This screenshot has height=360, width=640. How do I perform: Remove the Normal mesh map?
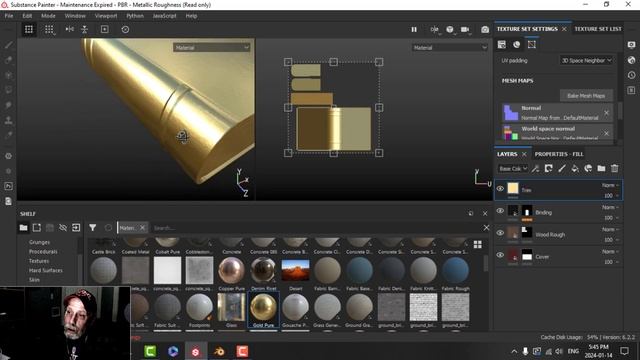click(606, 113)
